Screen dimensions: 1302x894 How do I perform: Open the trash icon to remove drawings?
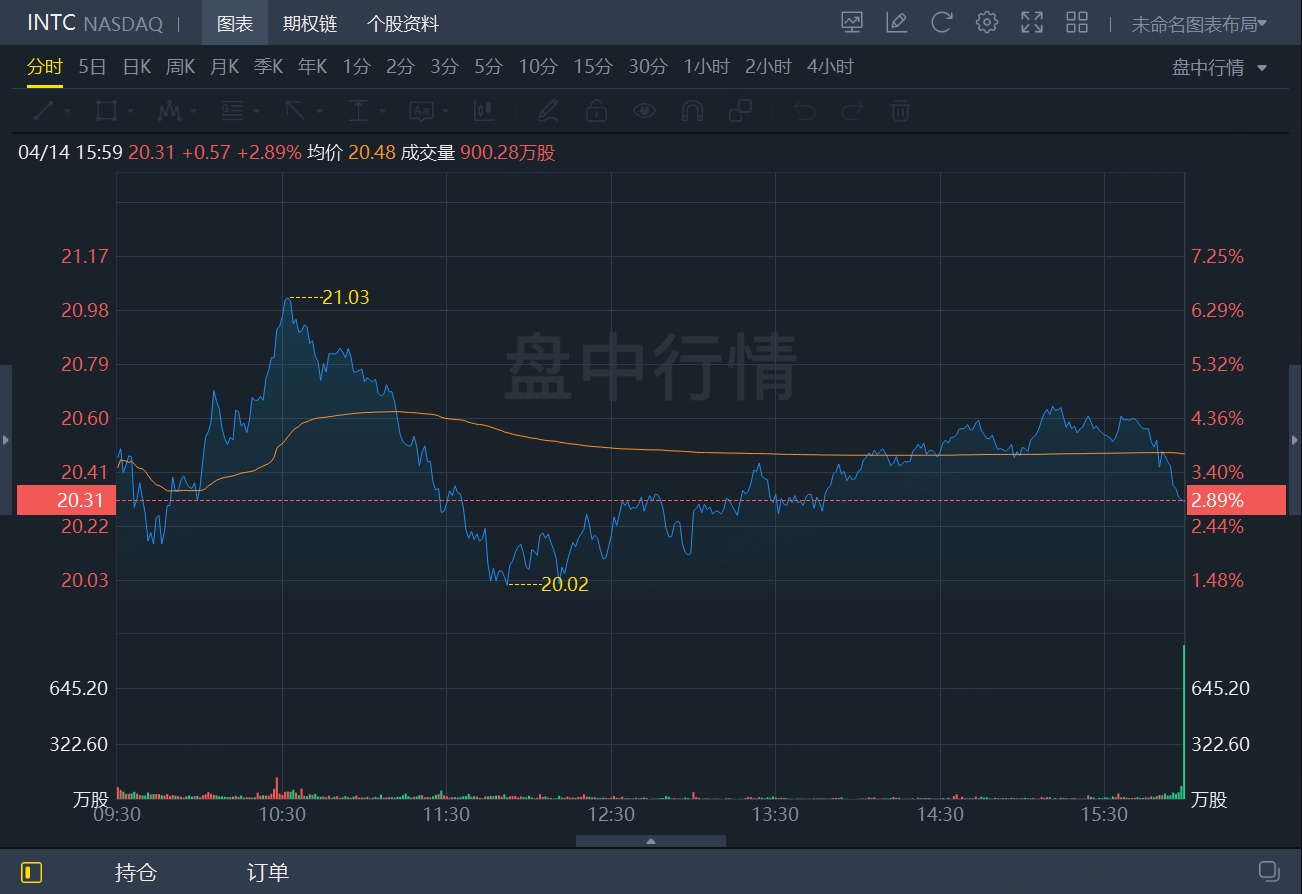(900, 111)
